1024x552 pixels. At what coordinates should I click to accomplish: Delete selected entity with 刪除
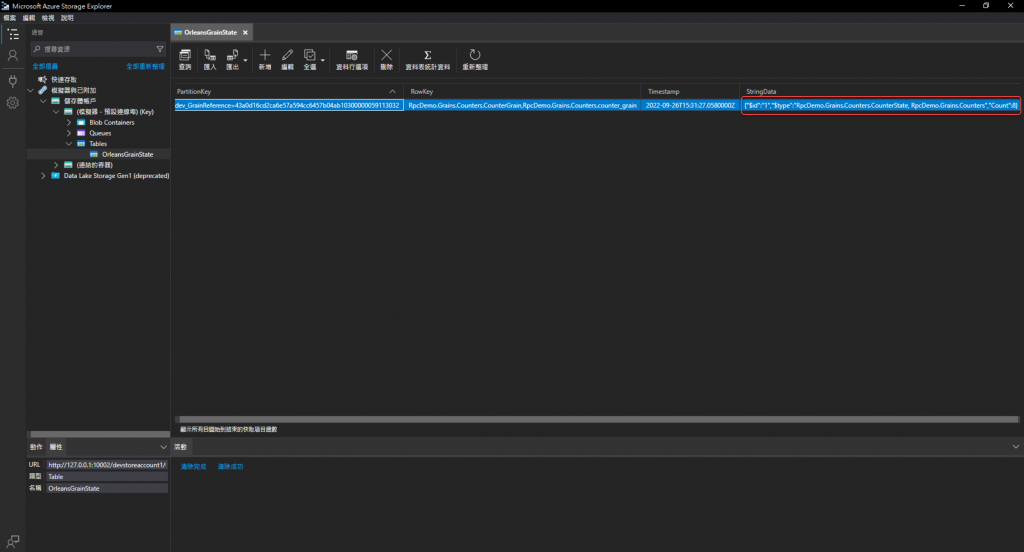[387, 59]
